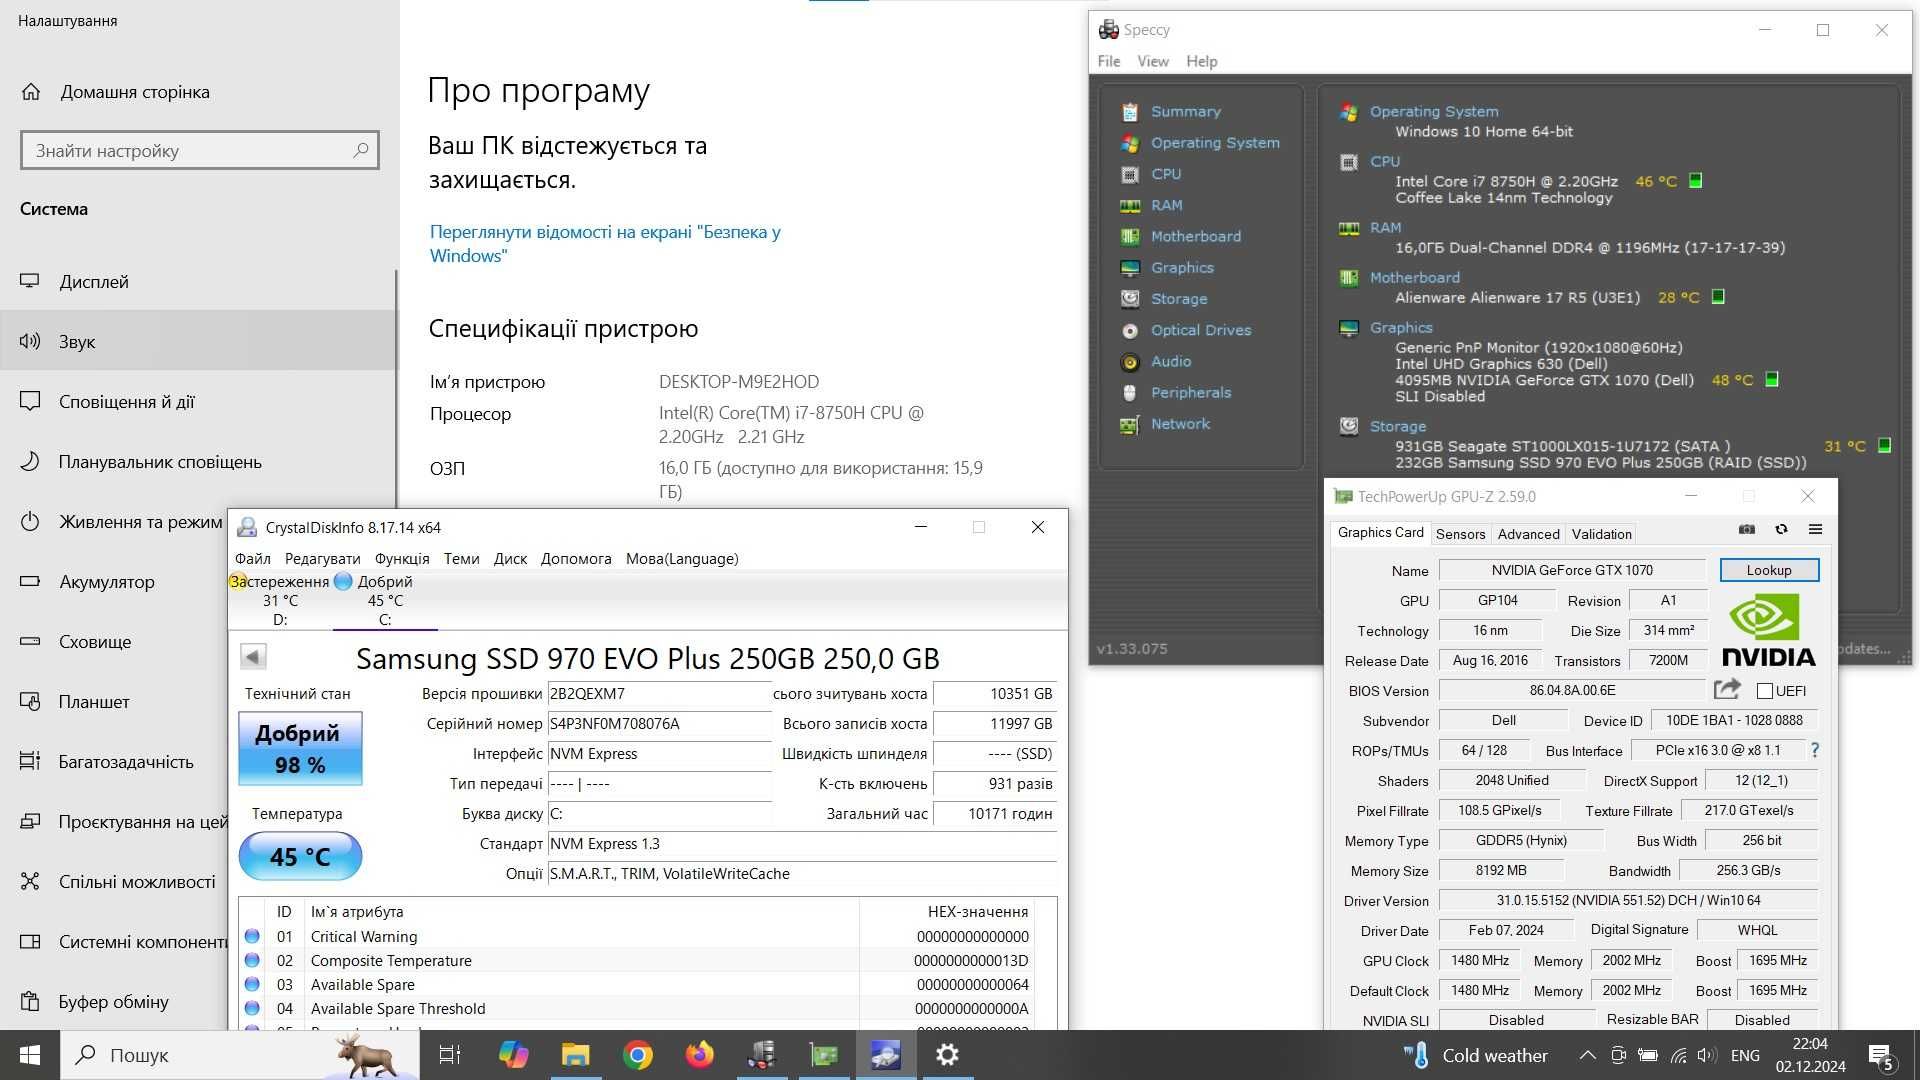Viewport: 1920px width, 1080px height.
Task: Select the GPU-Z Graphics Card tab
Action: [x=1380, y=533]
